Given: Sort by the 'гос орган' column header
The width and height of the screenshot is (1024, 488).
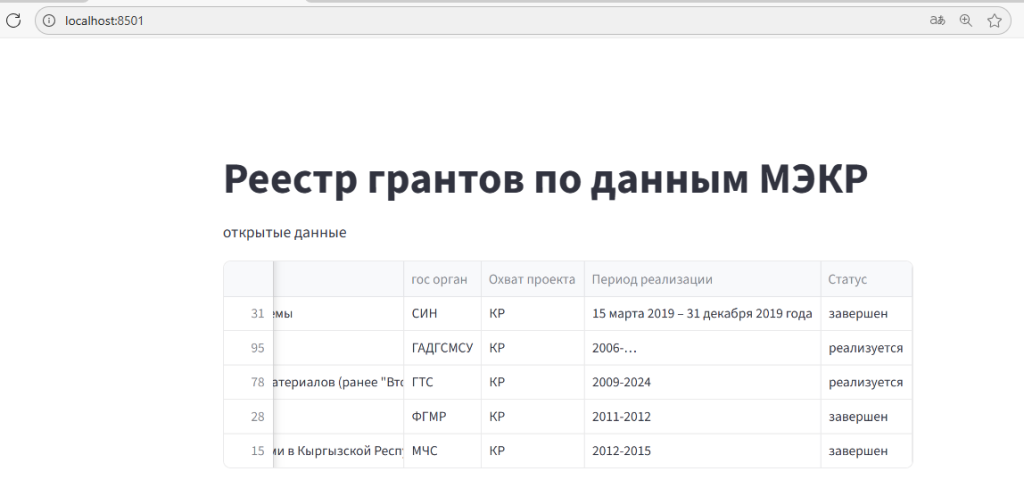Looking at the screenshot, I should tap(440, 279).
